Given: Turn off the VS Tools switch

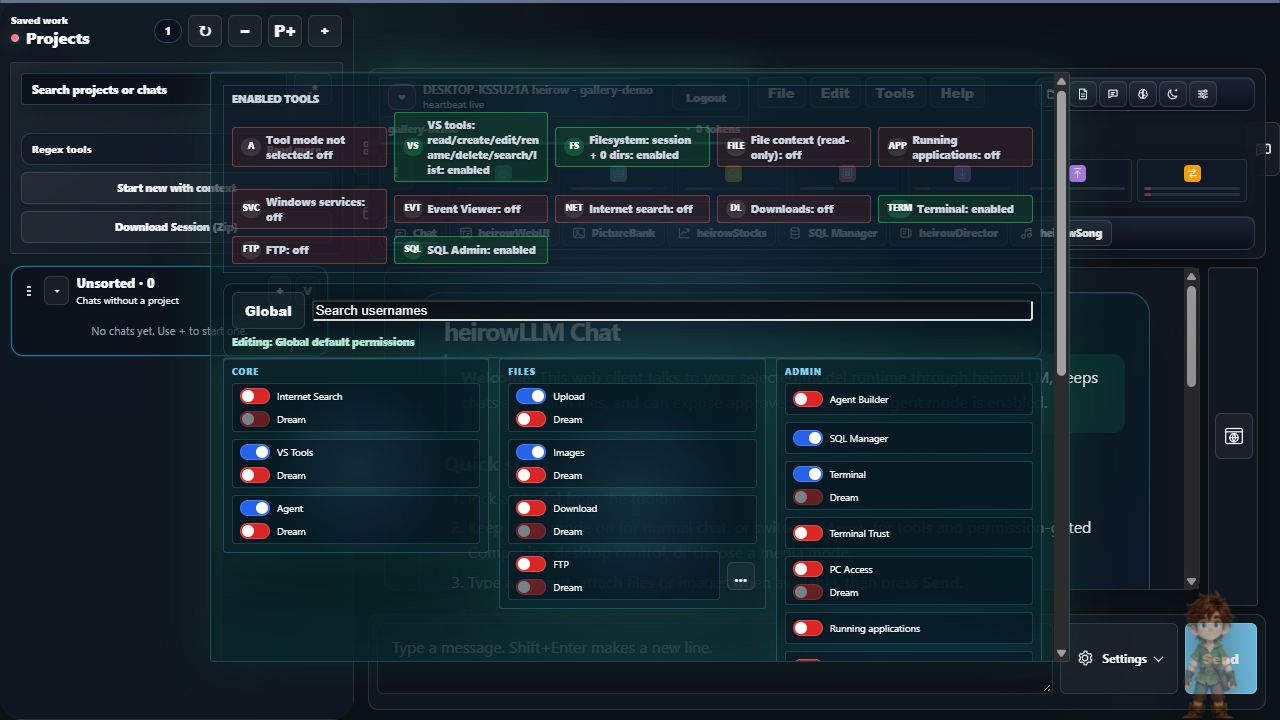Looking at the screenshot, I should click(255, 453).
